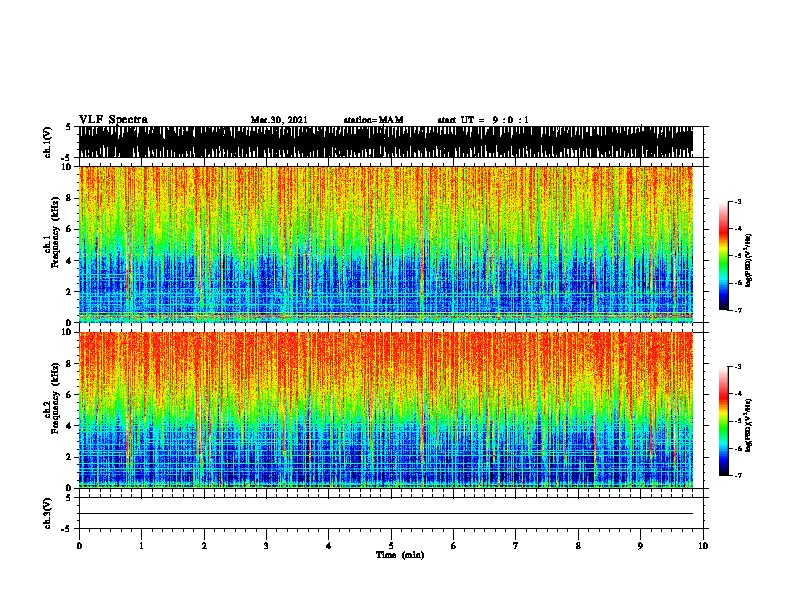Click the "VLF Spectra" title text
792x612 pixels.
[113, 120]
